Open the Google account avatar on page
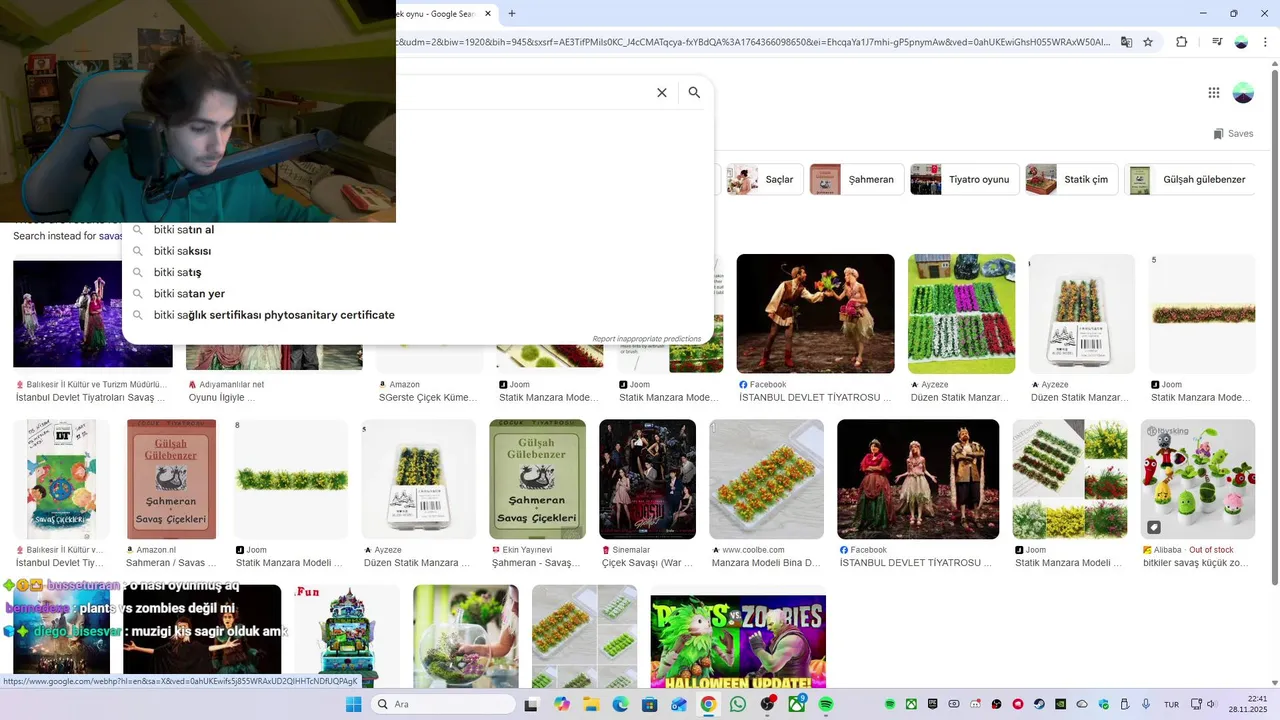The width and height of the screenshot is (1280, 720). tap(1243, 93)
